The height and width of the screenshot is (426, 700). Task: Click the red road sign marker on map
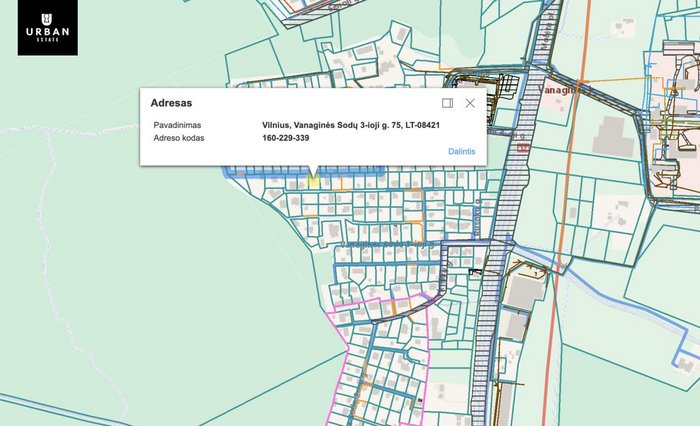(523, 148)
